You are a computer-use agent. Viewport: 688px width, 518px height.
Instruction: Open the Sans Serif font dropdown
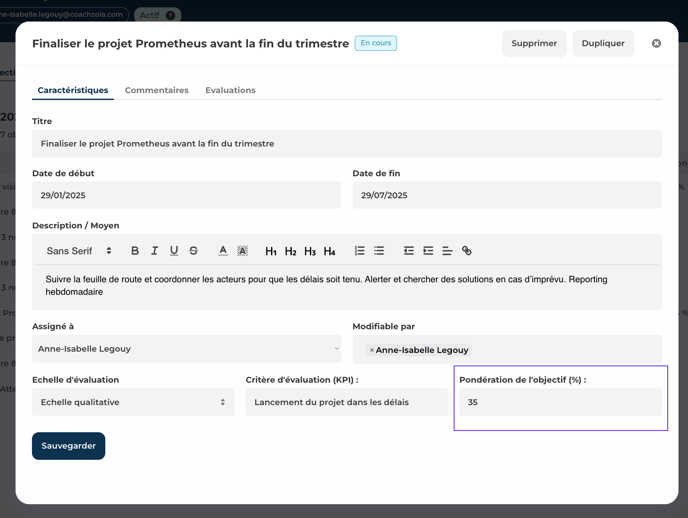[79, 251]
